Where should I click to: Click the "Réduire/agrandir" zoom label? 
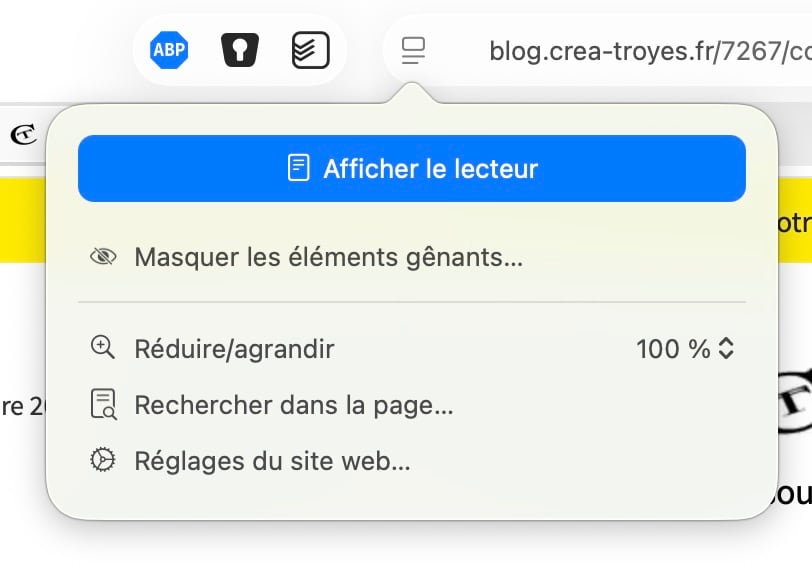click(234, 349)
